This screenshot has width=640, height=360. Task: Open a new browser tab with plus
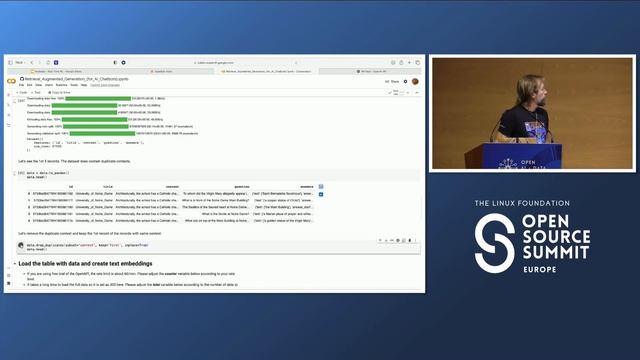click(x=409, y=62)
